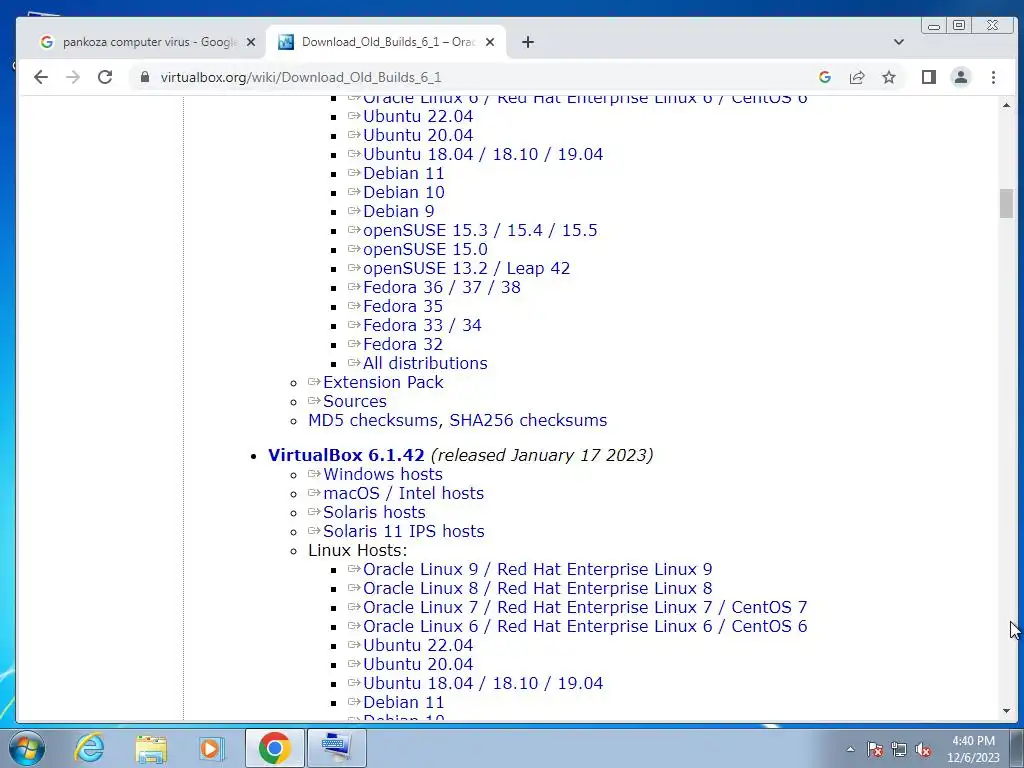Click Fedora 36 / 37 / 38 link

click(441, 287)
